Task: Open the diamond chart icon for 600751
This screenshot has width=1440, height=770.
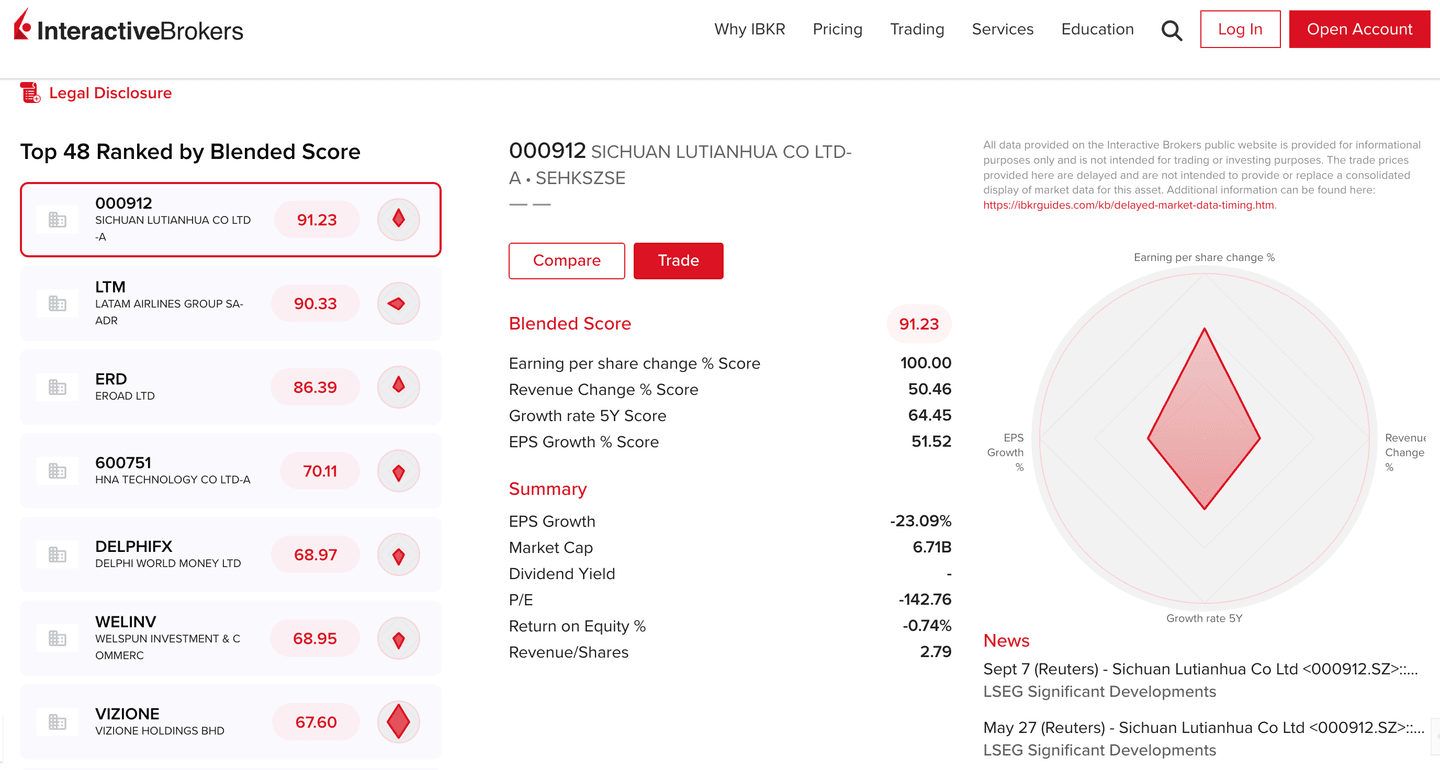Action: coord(398,470)
